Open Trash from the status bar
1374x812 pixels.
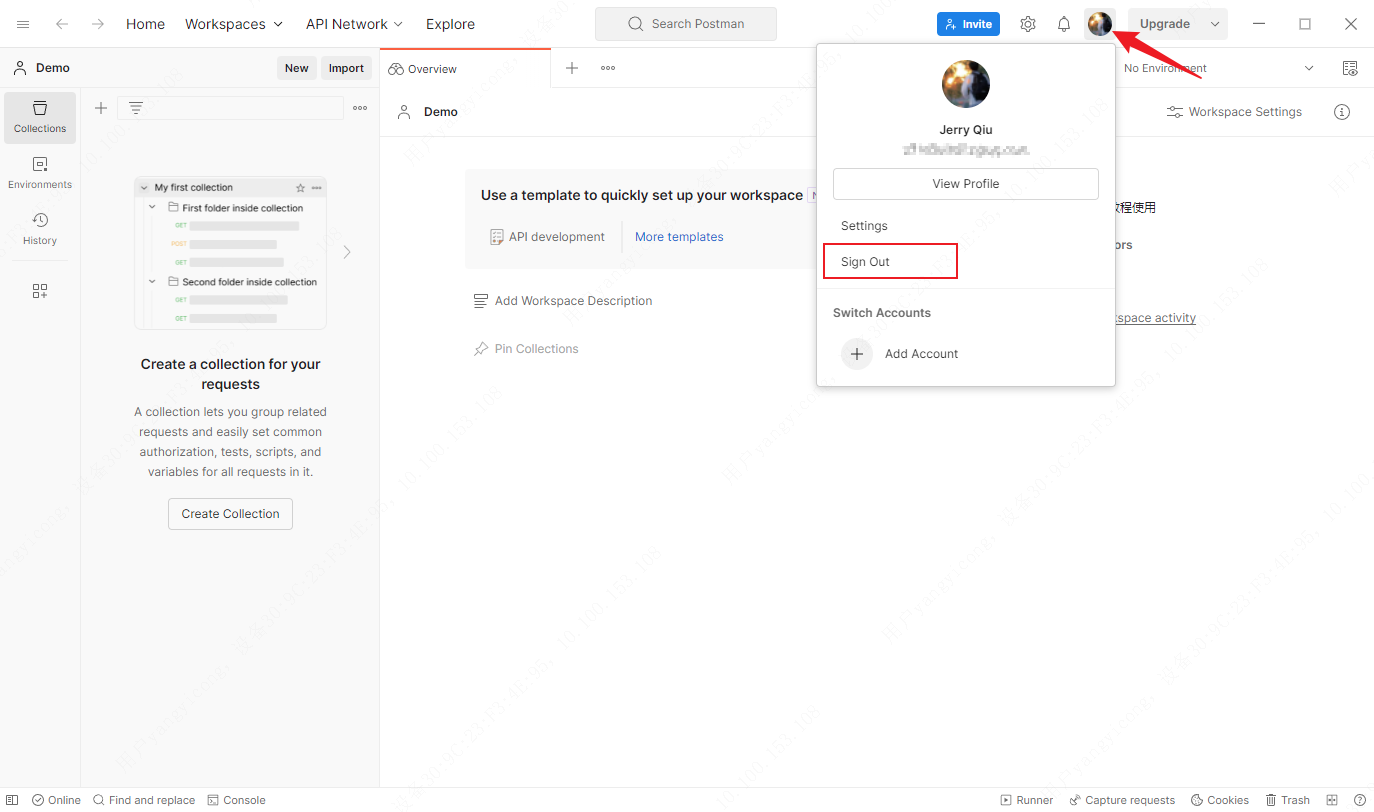[x=1288, y=800]
